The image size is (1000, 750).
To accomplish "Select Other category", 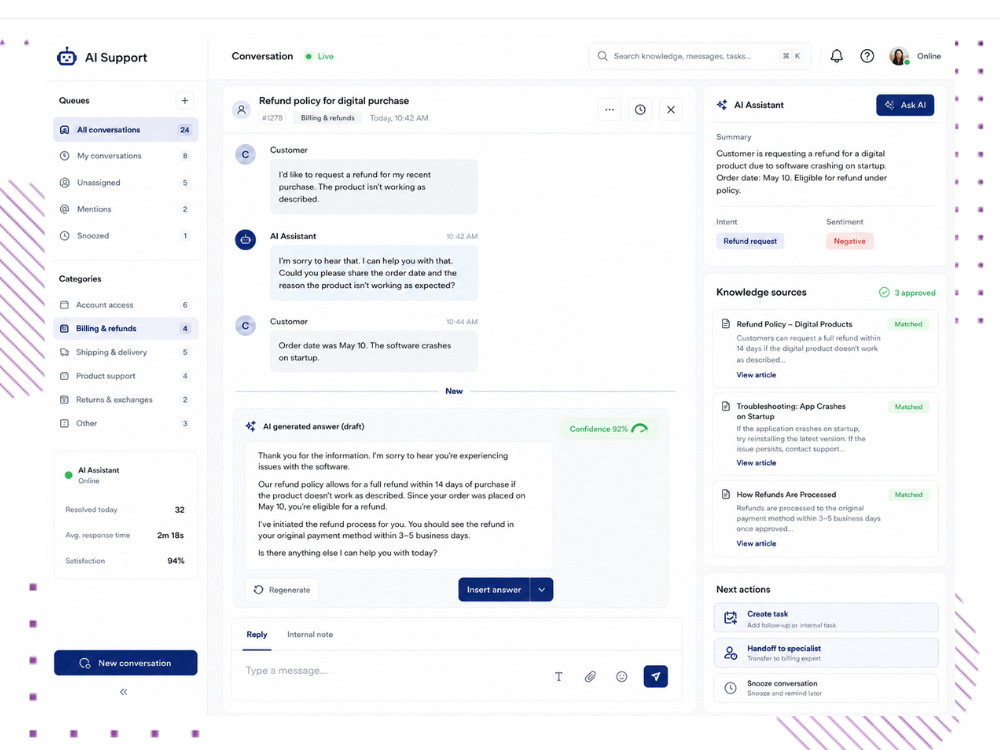I will click(126, 423).
